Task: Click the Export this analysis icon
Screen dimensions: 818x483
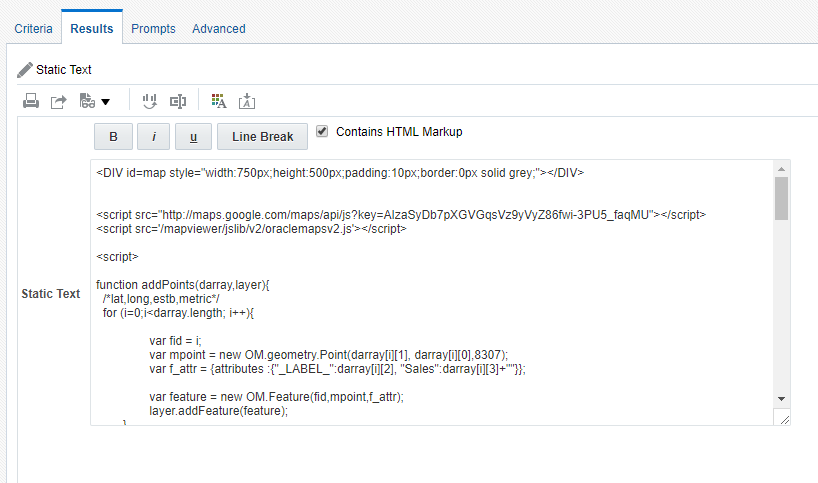Action: tap(58, 101)
